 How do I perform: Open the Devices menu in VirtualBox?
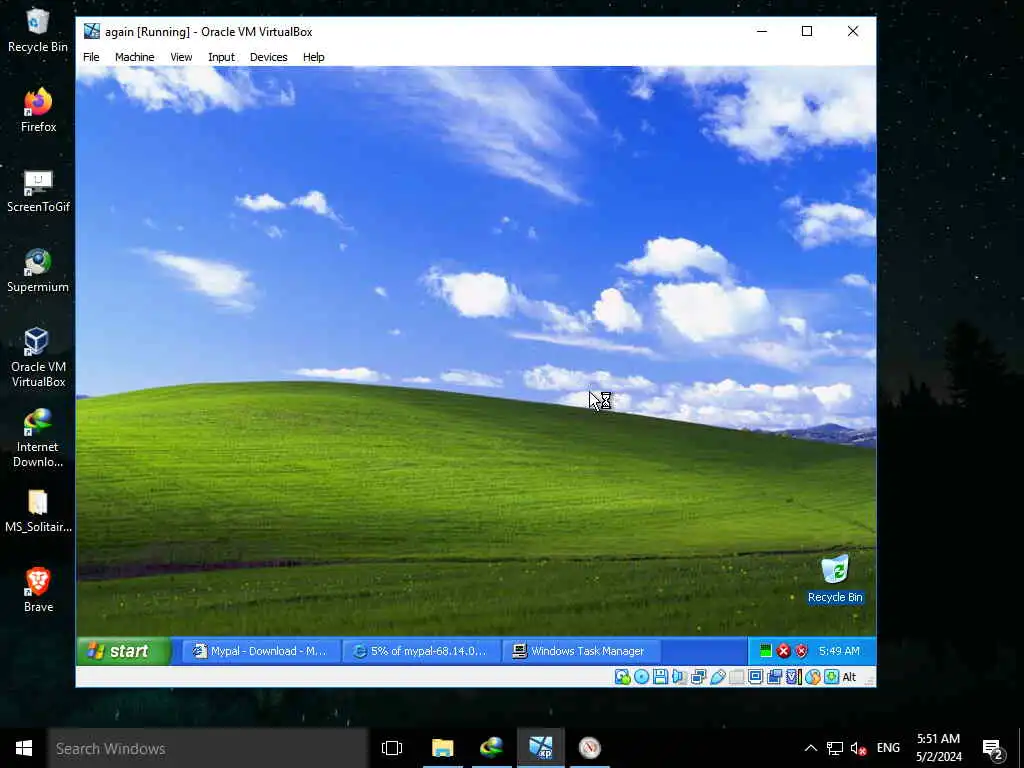[x=268, y=57]
